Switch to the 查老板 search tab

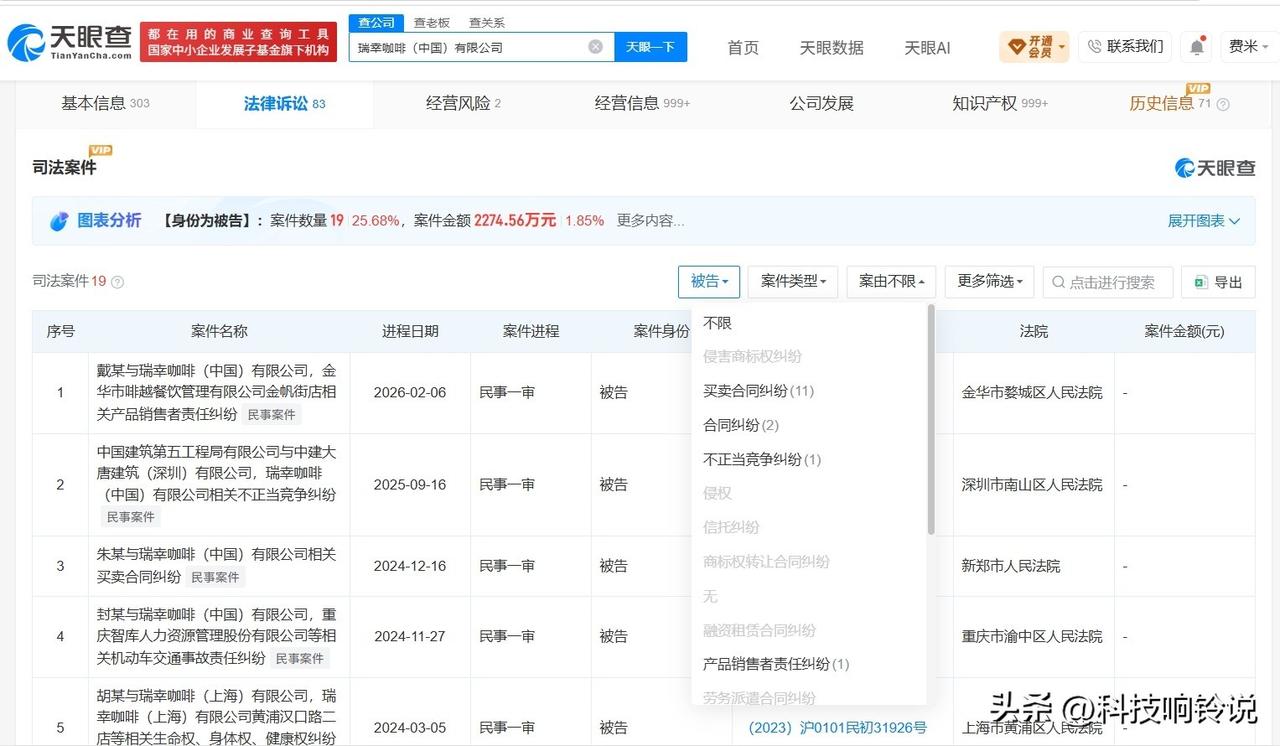click(432, 22)
